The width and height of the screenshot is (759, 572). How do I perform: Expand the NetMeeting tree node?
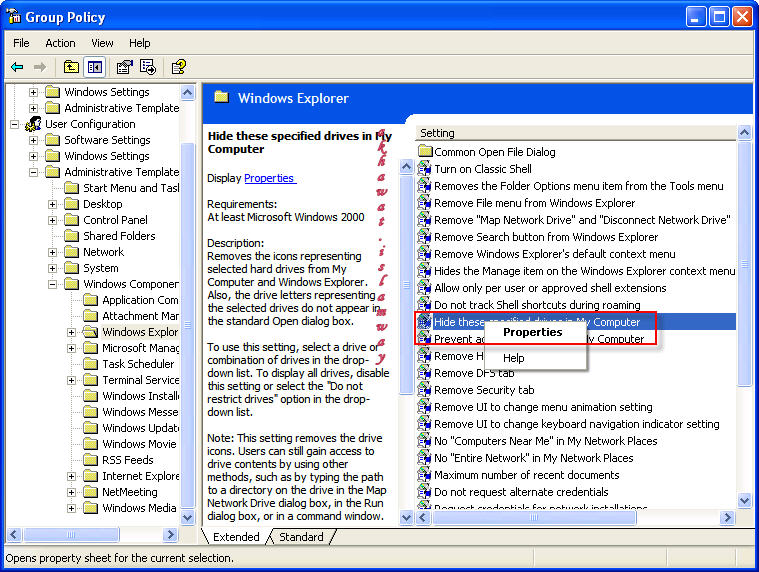pos(71,492)
